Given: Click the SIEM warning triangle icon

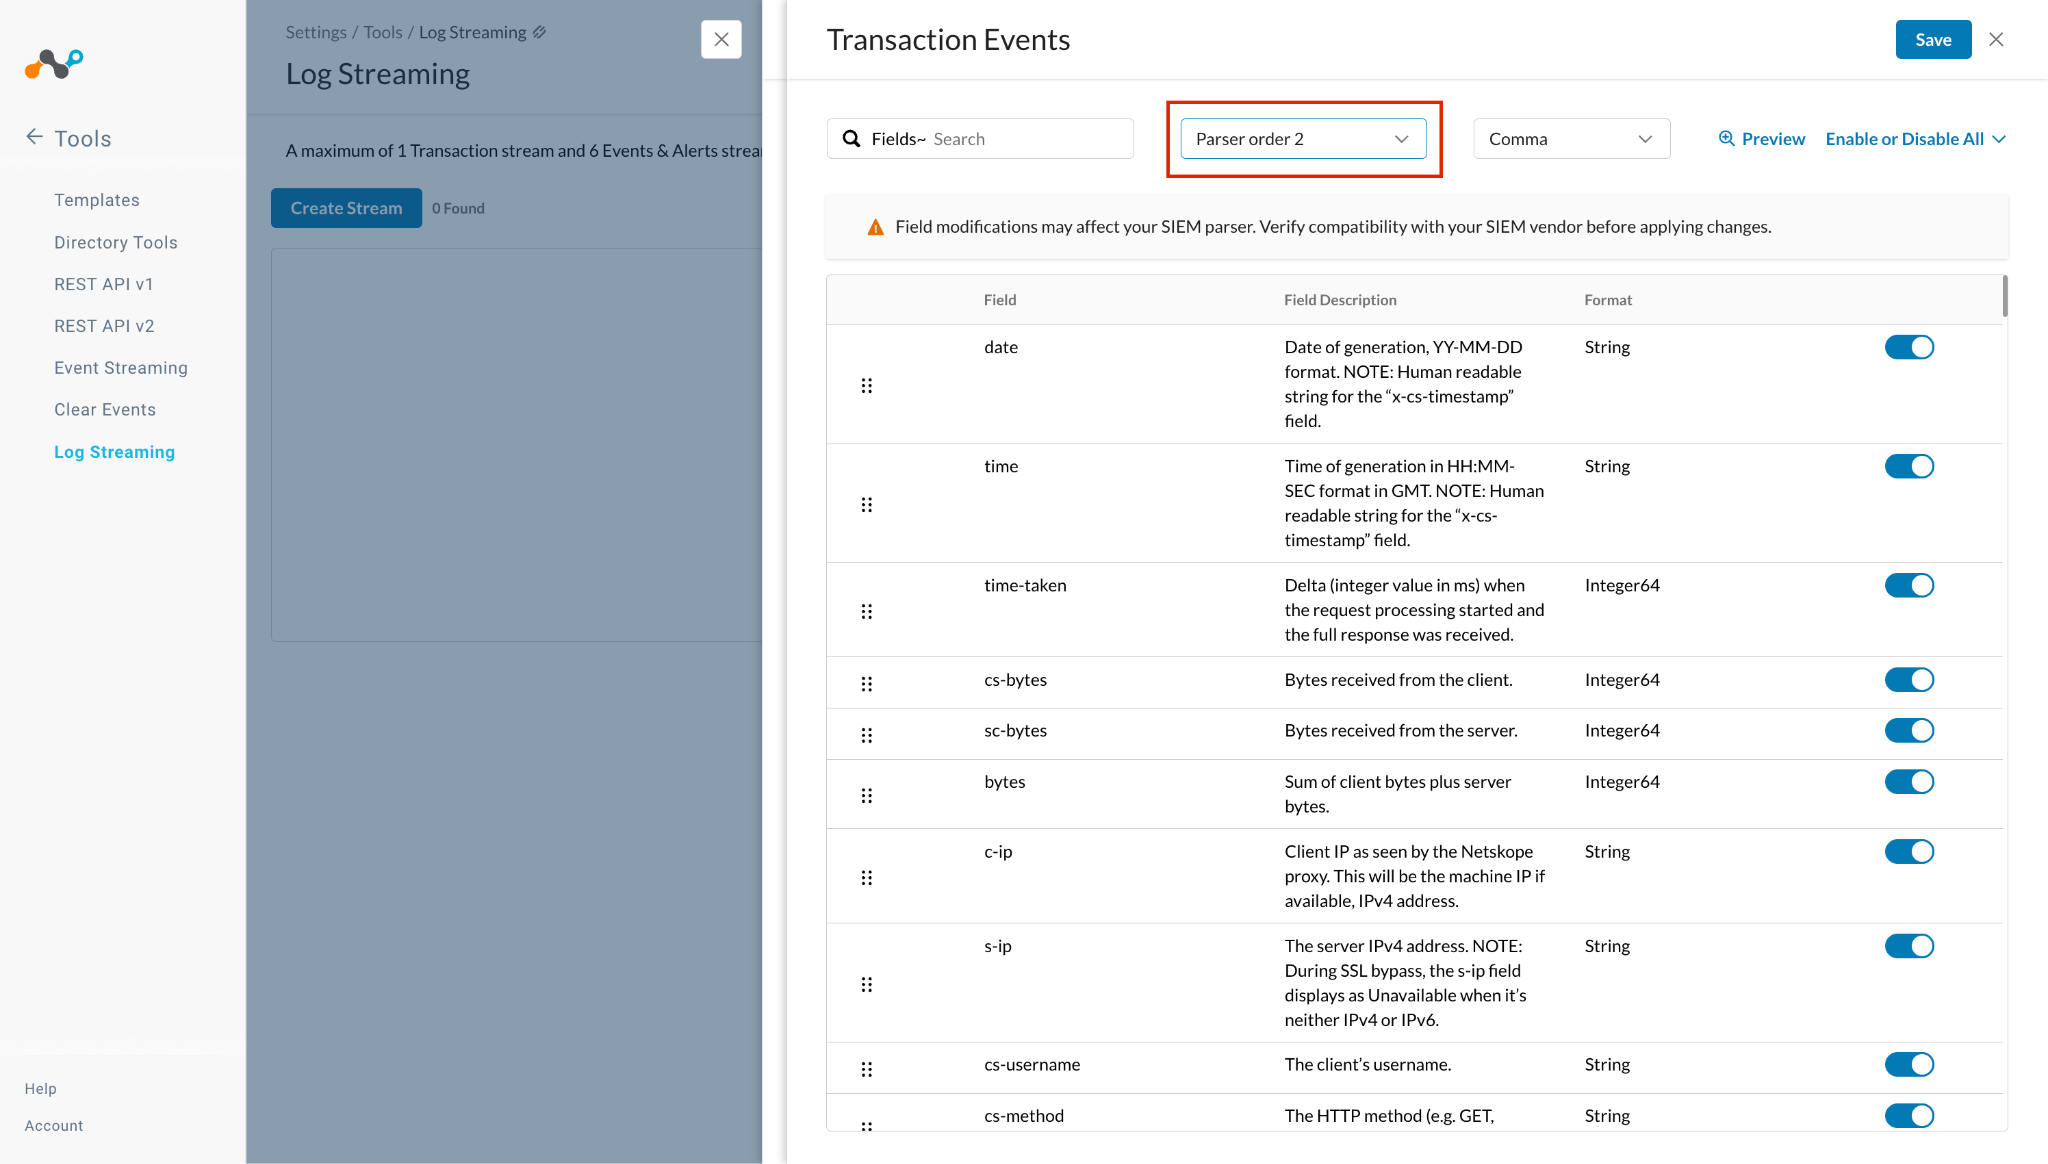Looking at the screenshot, I should pos(875,227).
